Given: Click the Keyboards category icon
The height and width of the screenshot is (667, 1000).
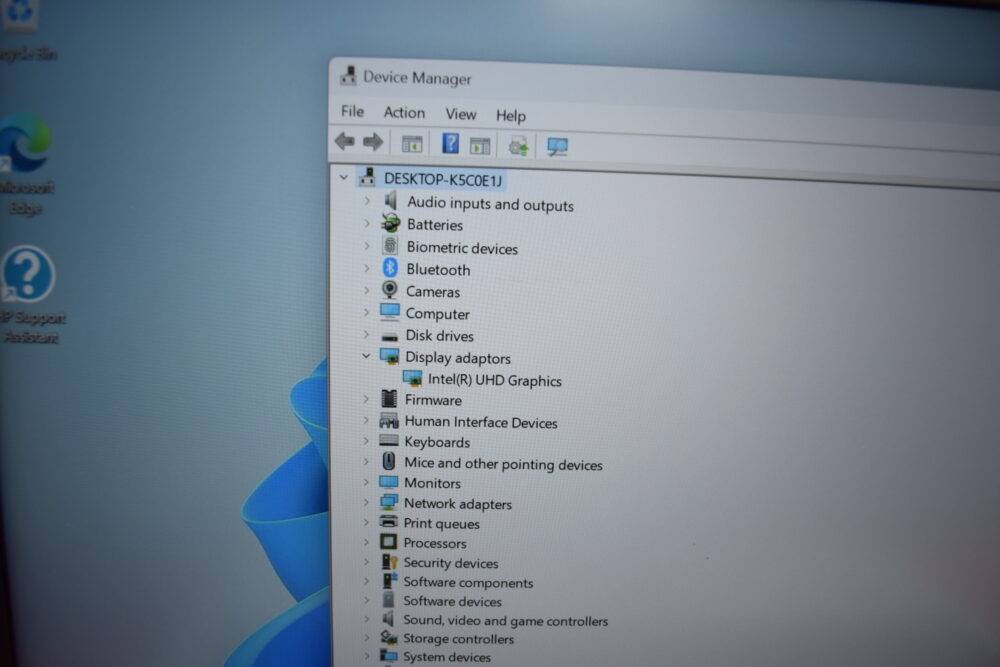Looking at the screenshot, I should [388, 440].
